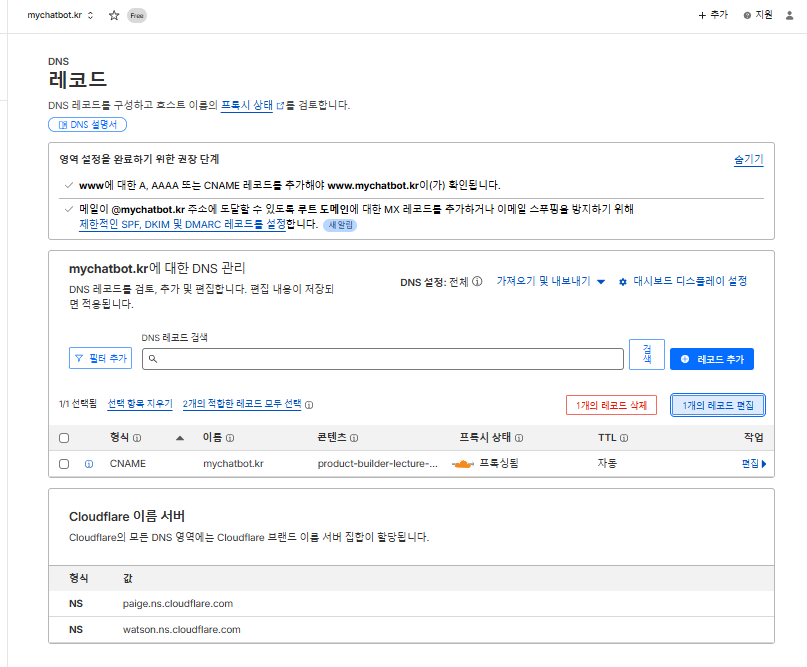Click the 프록싱됨 status text
Image resolution: width=807 pixels, height=667 pixels.
(499, 463)
